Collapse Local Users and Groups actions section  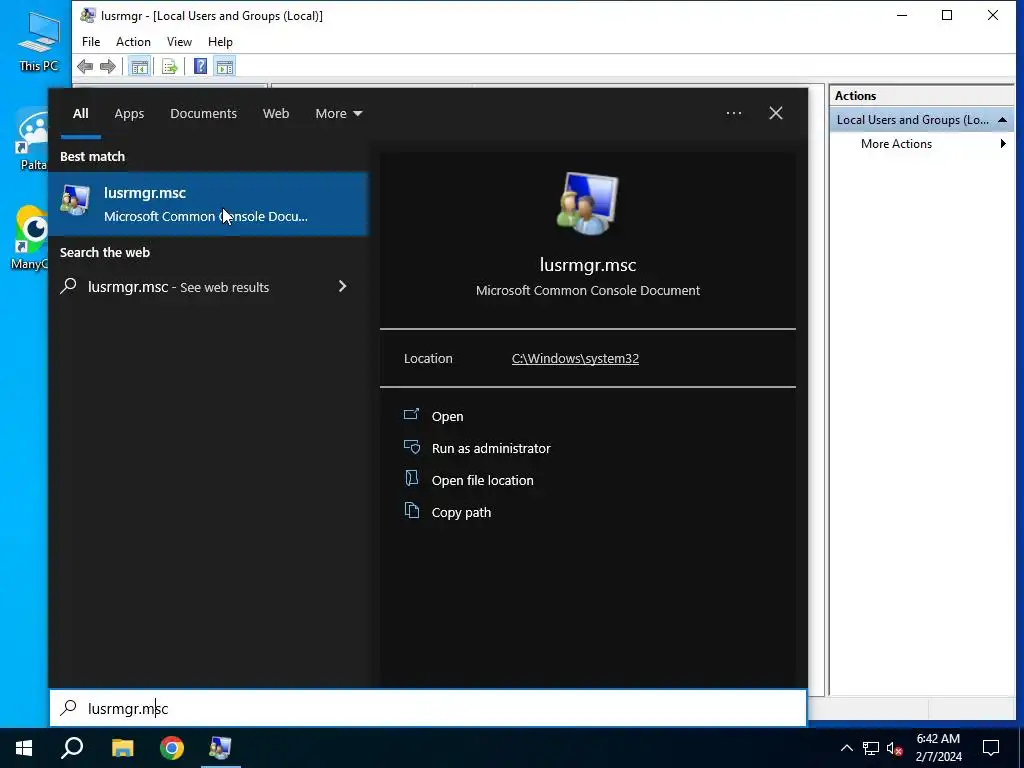pyautogui.click(x=1002, y=120)
